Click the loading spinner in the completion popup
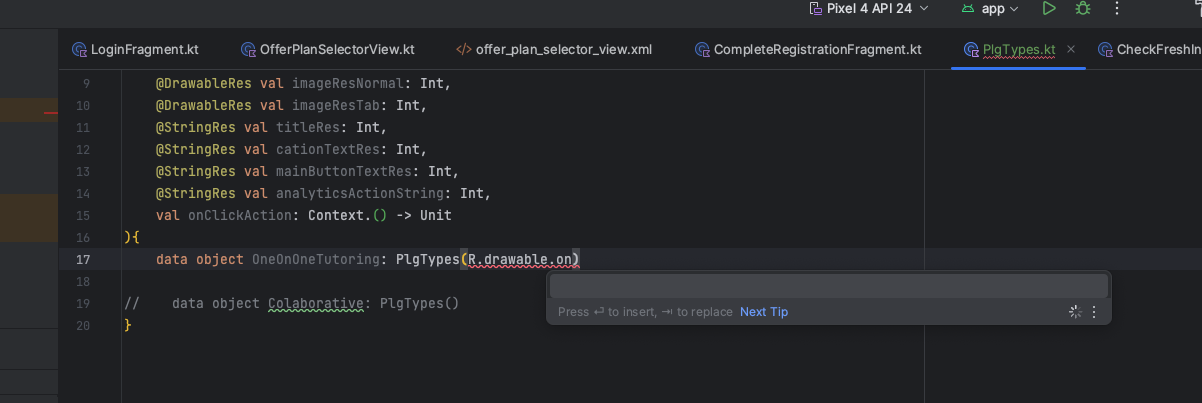 pos(1075,312)
